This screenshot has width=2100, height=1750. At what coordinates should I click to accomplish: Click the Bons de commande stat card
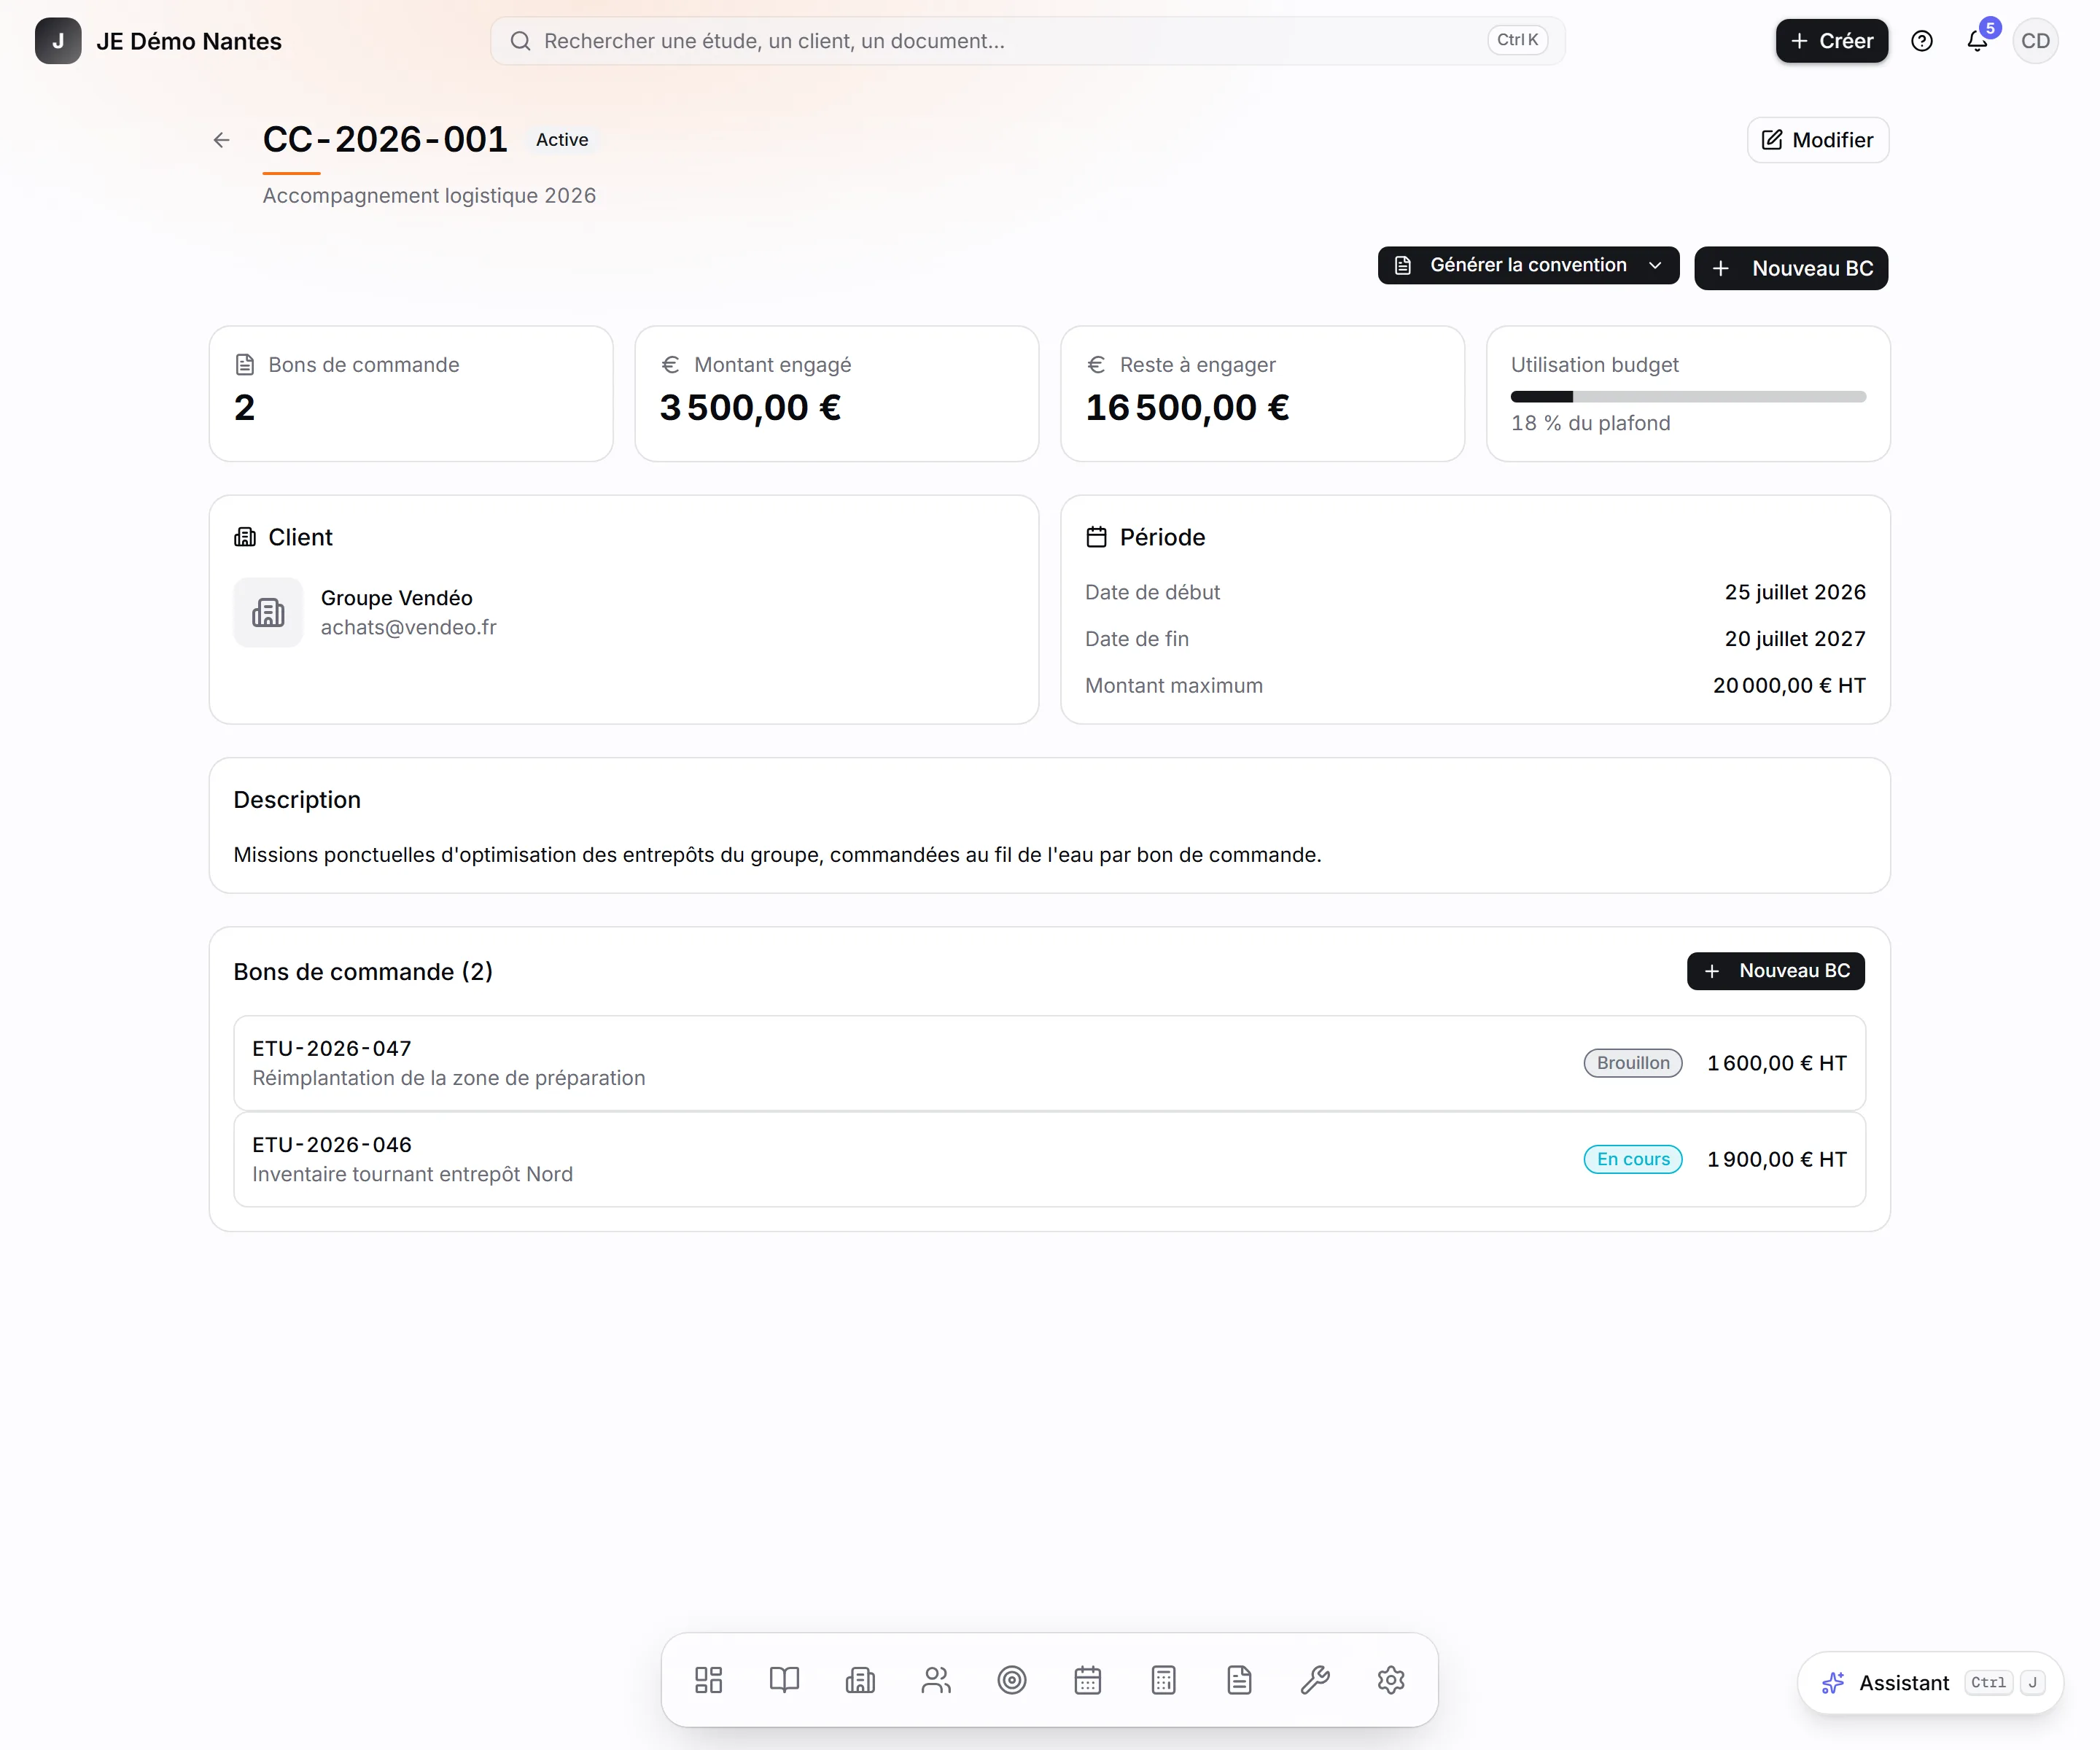[x=411, y=394]
